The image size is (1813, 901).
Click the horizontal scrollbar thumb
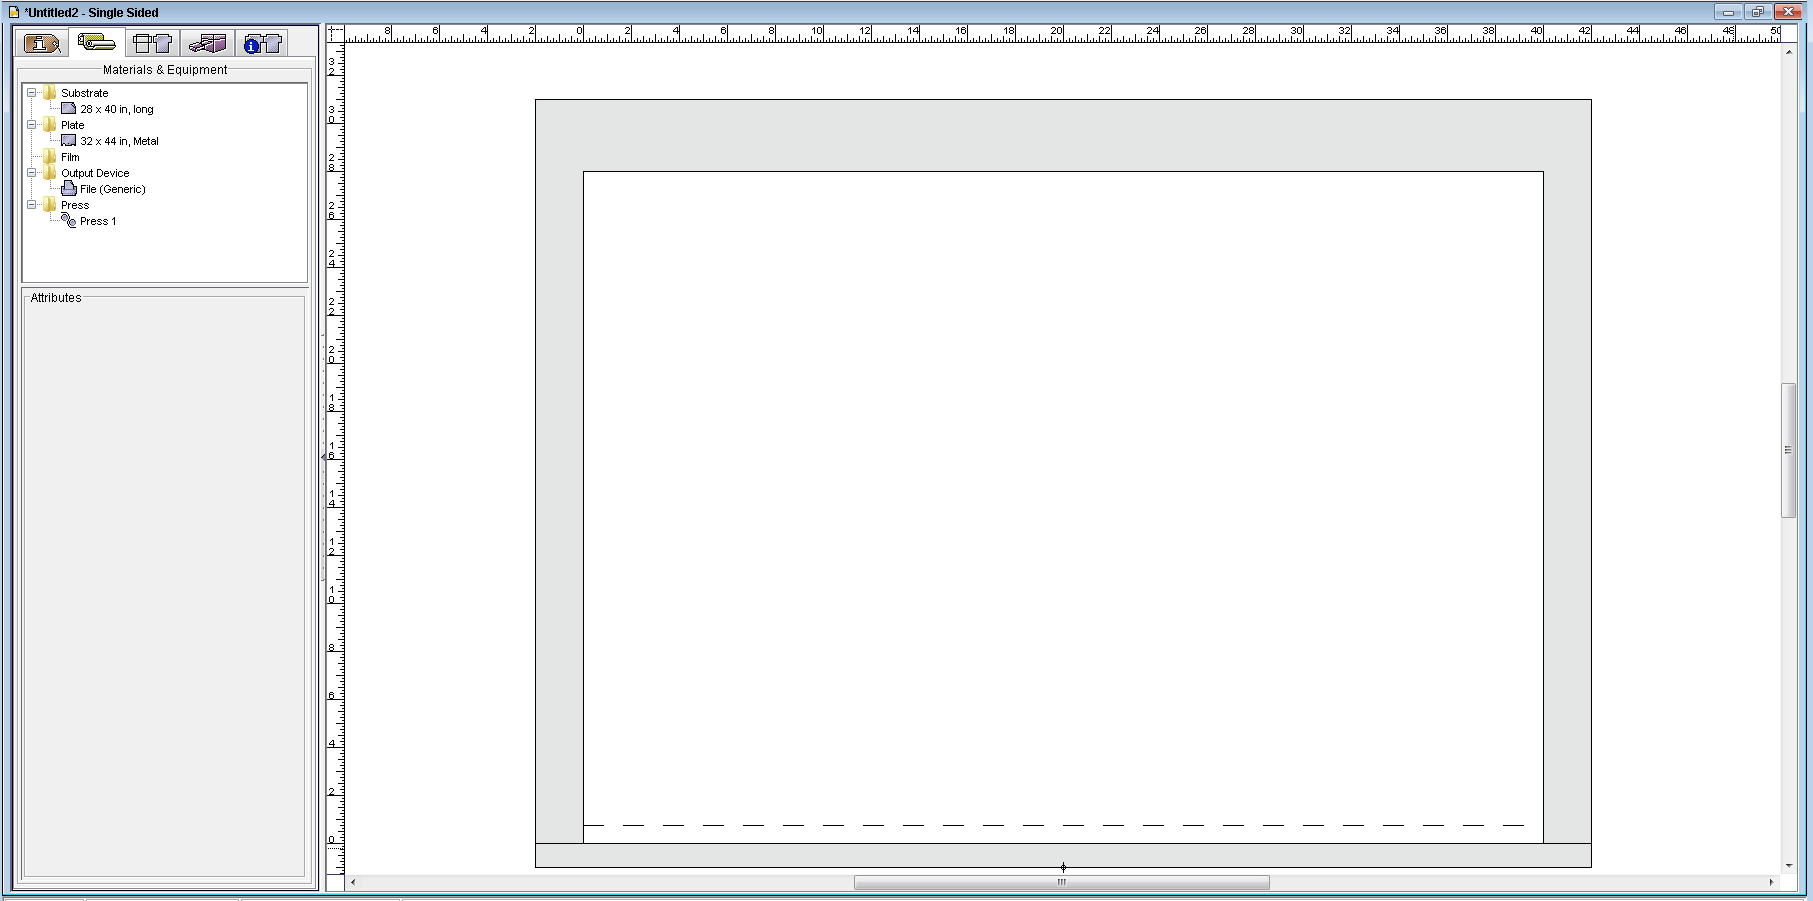[1061, 883]
